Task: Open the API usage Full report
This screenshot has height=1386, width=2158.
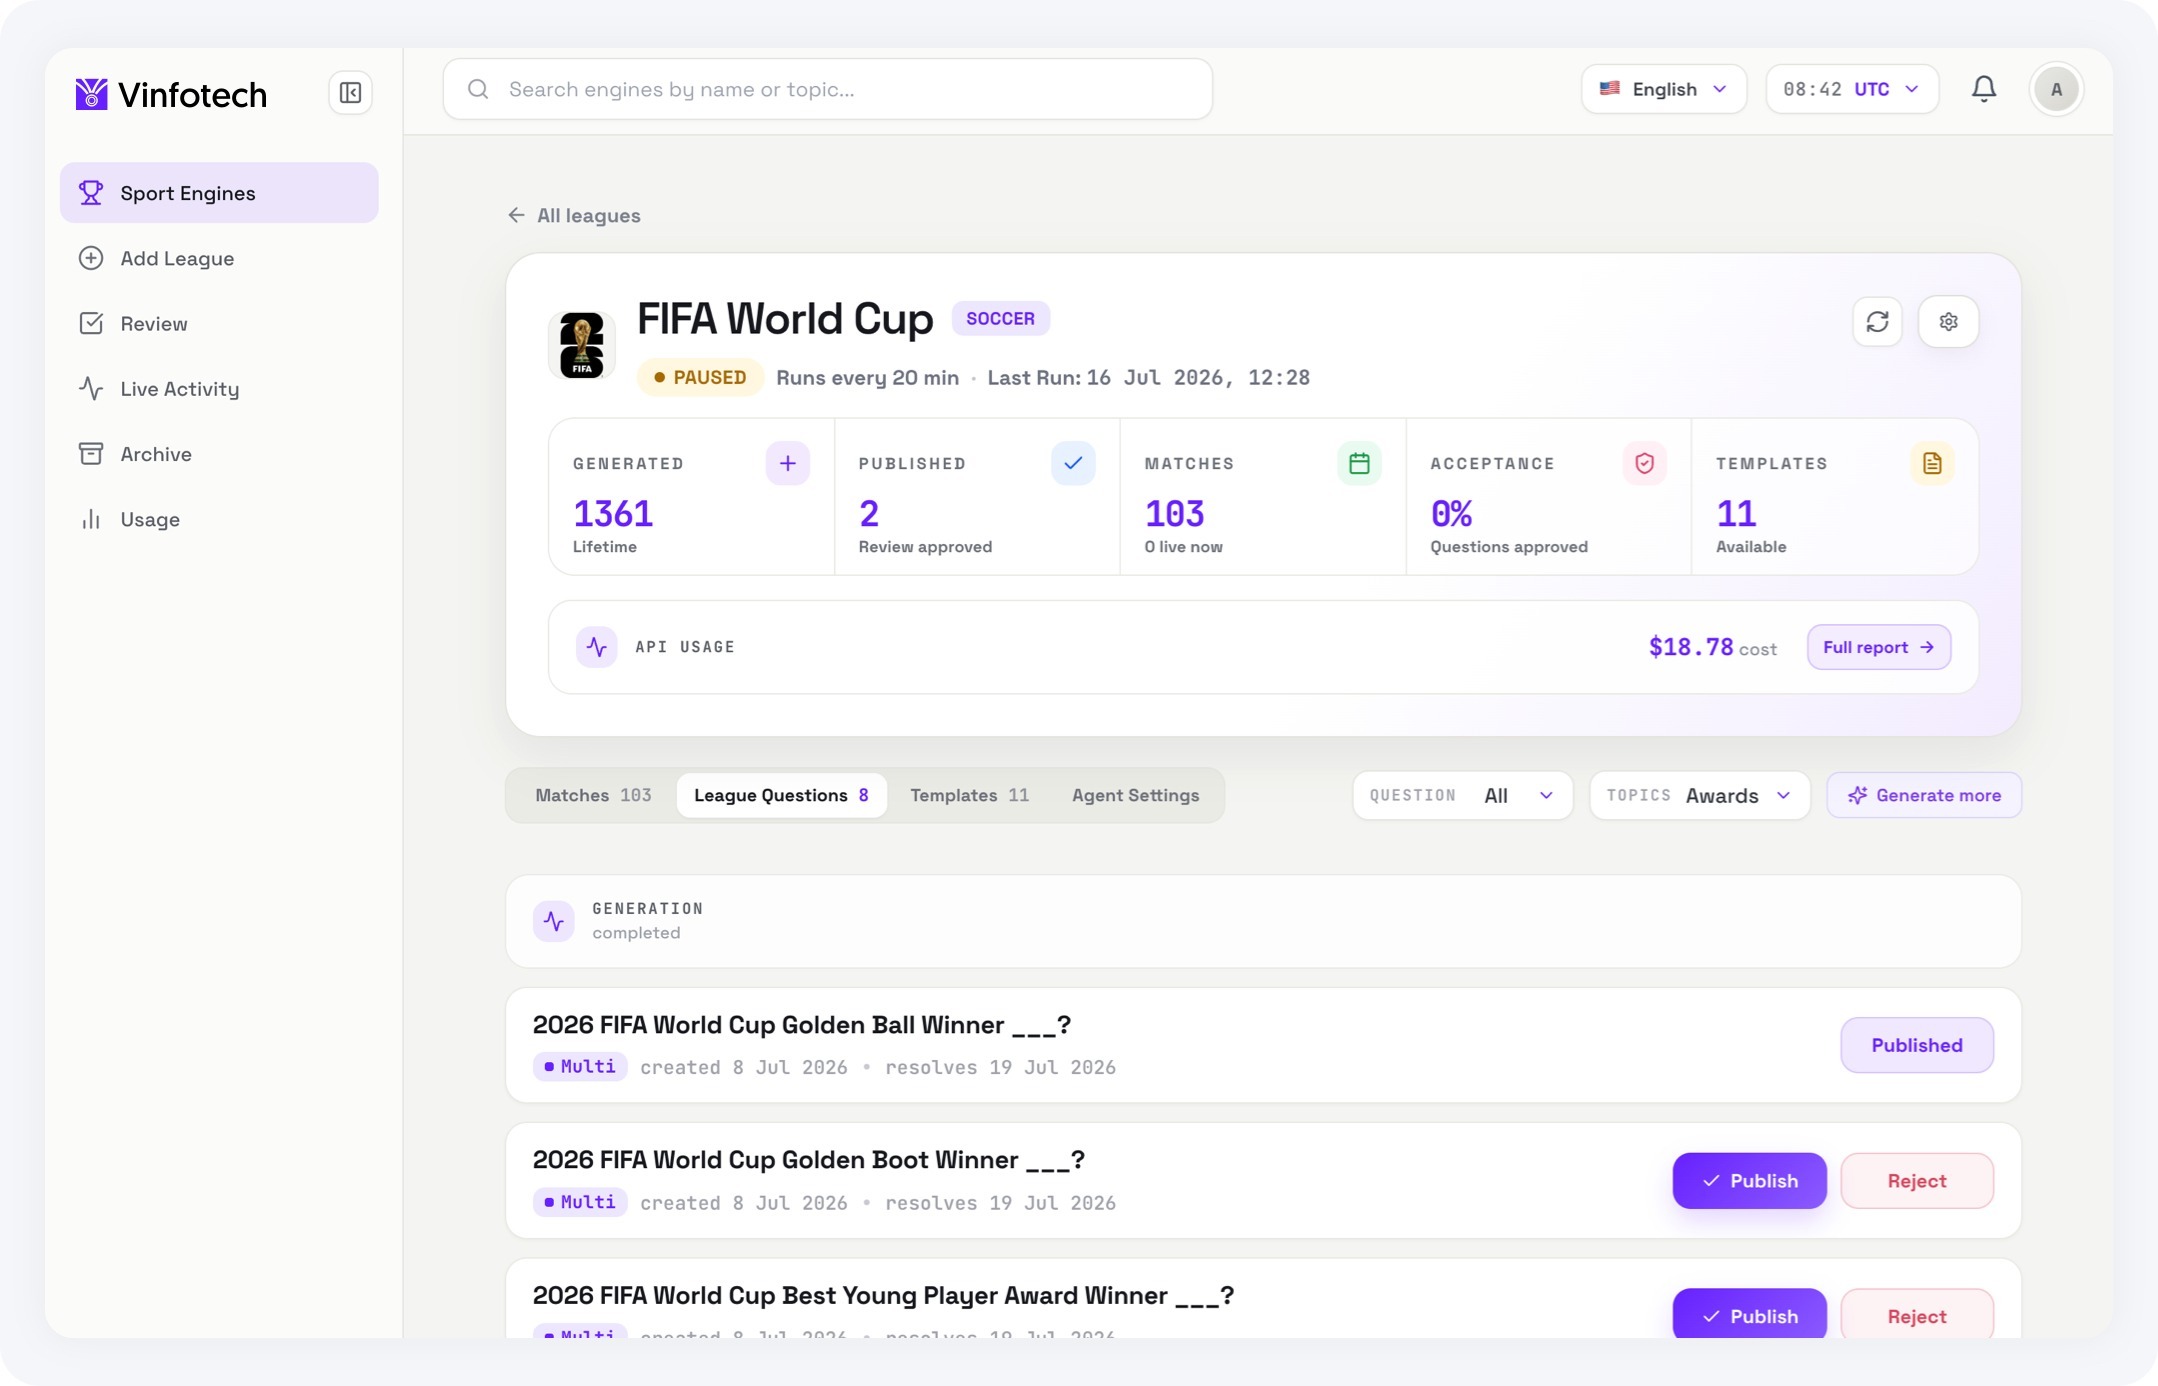Action: [1878, 647]
